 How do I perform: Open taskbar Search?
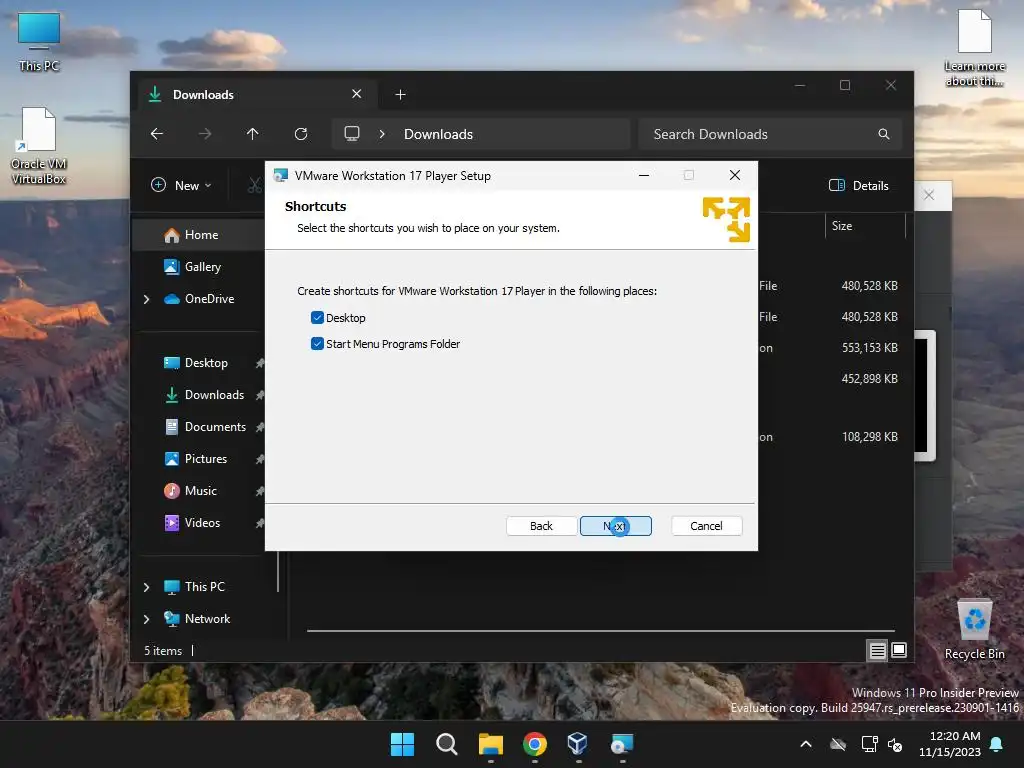(x=447, y=744)
